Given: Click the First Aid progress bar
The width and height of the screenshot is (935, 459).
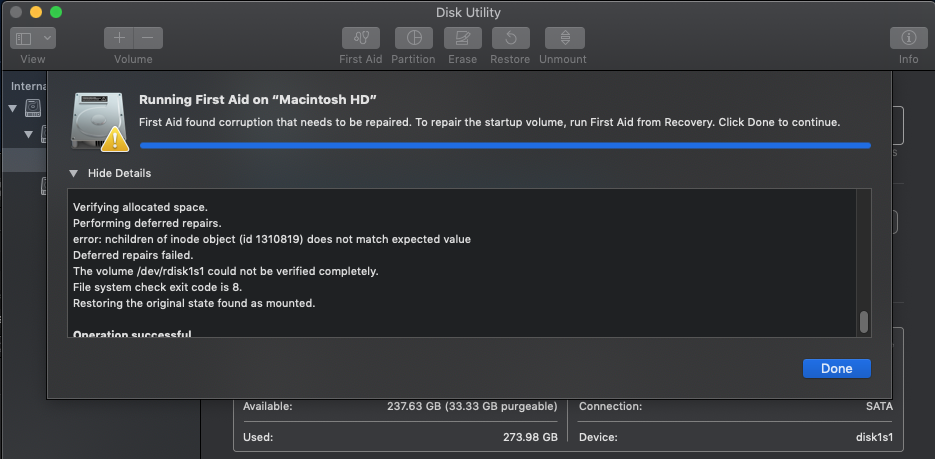Looking at the screenshot, I should [505, 145].
